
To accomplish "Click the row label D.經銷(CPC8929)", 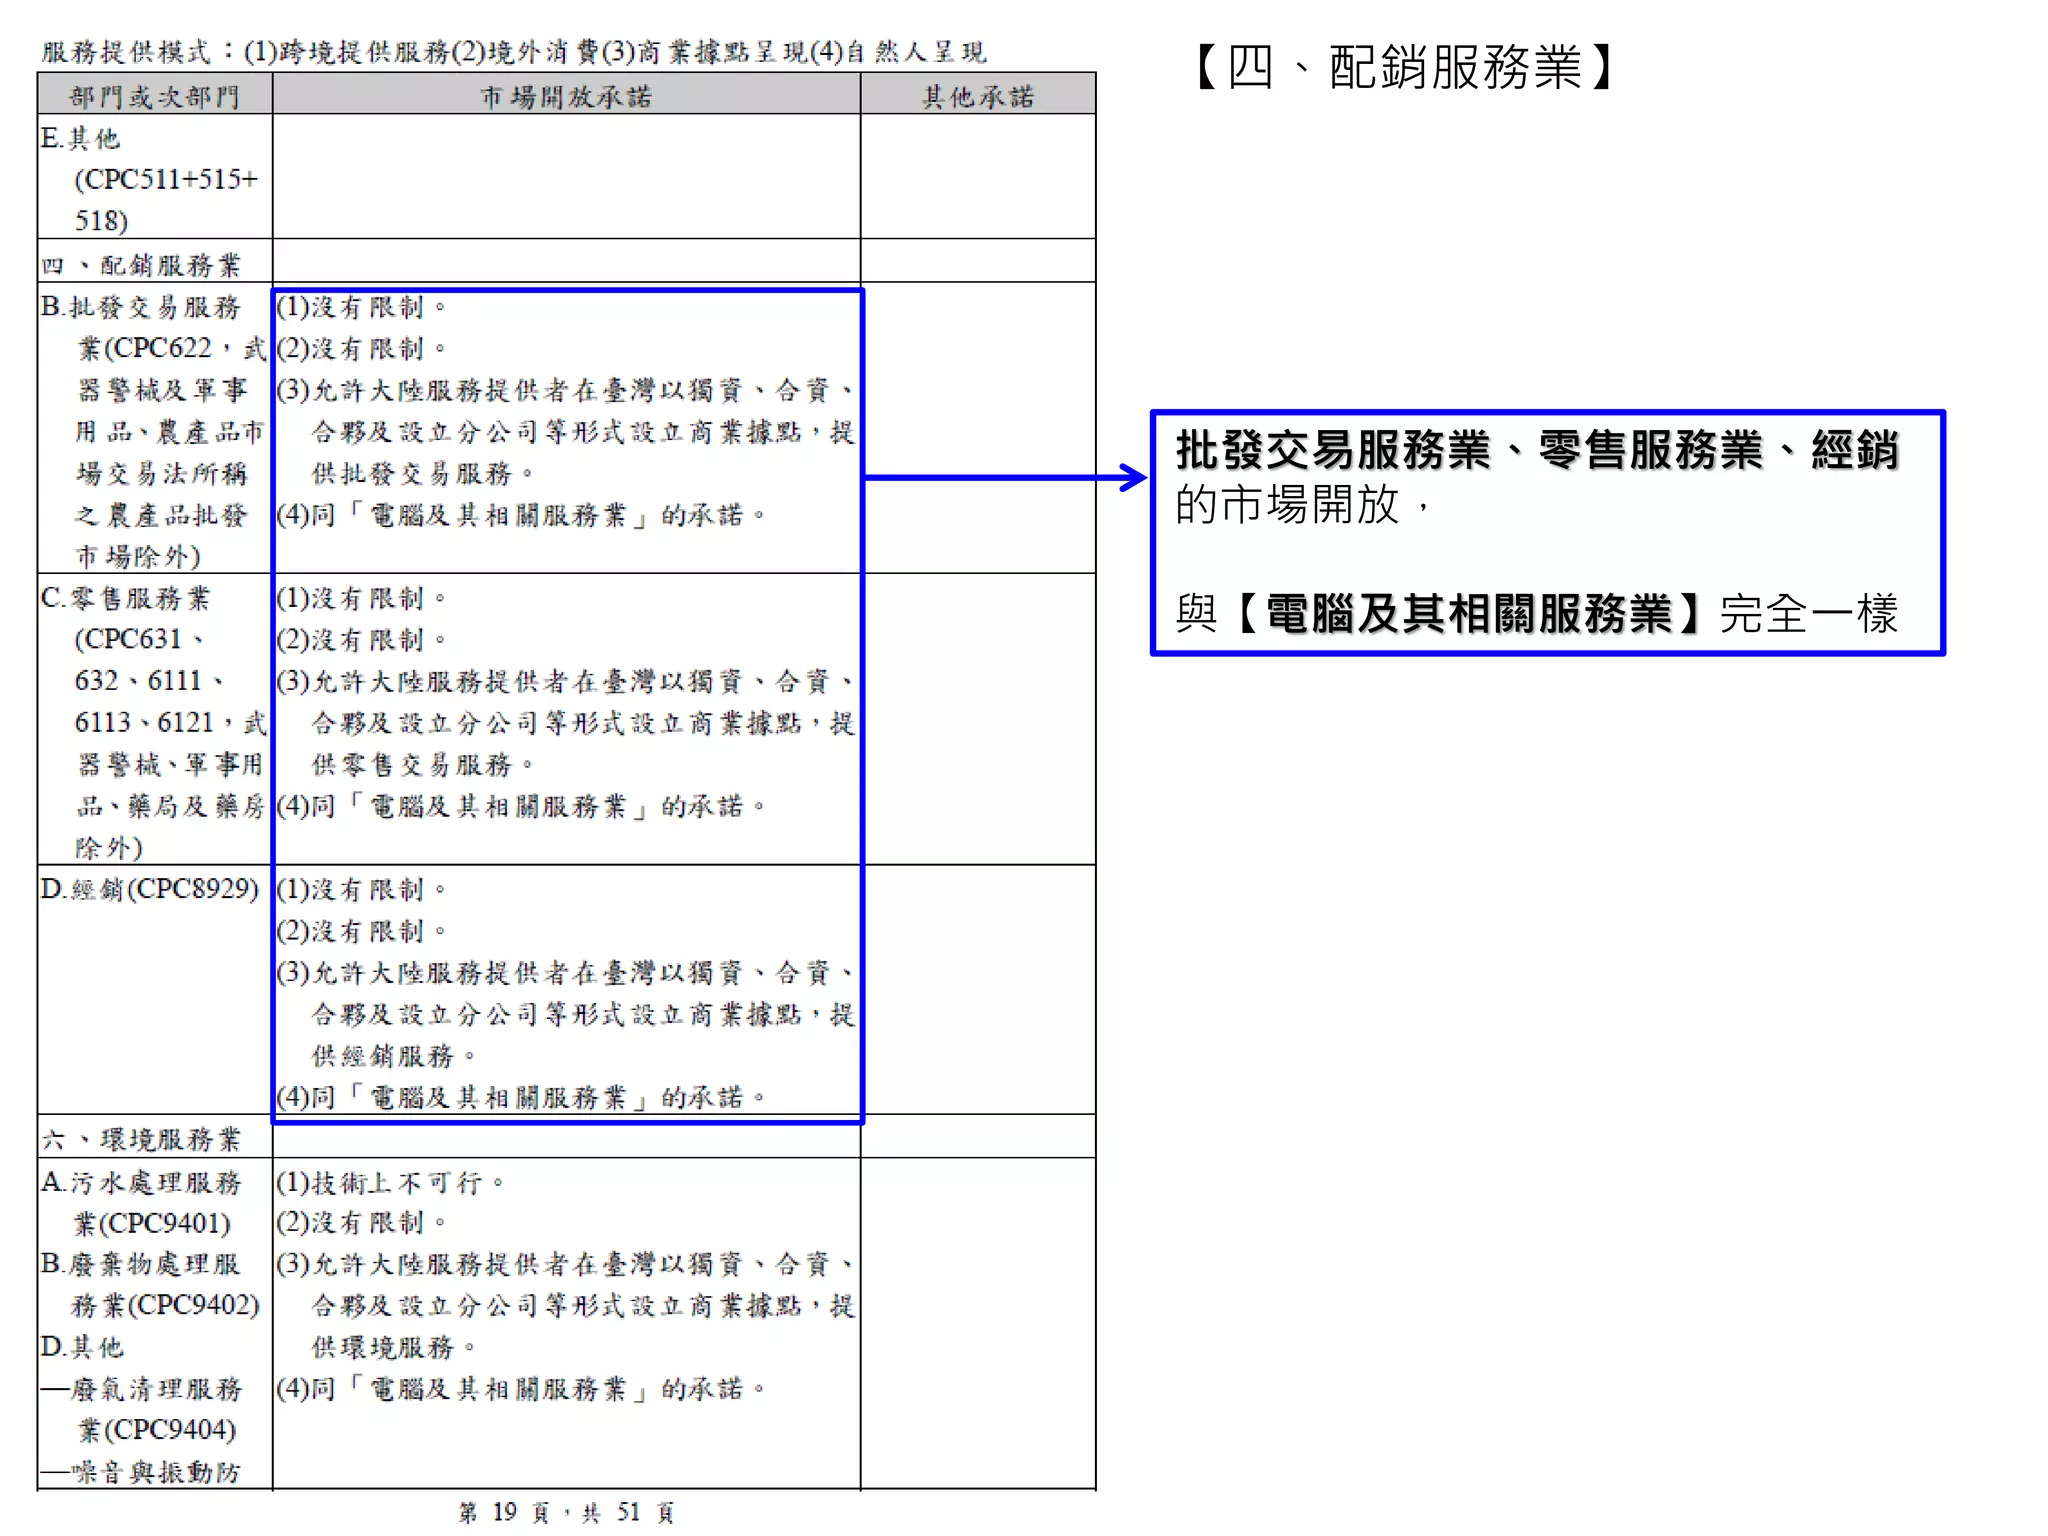I will (150, 889).
